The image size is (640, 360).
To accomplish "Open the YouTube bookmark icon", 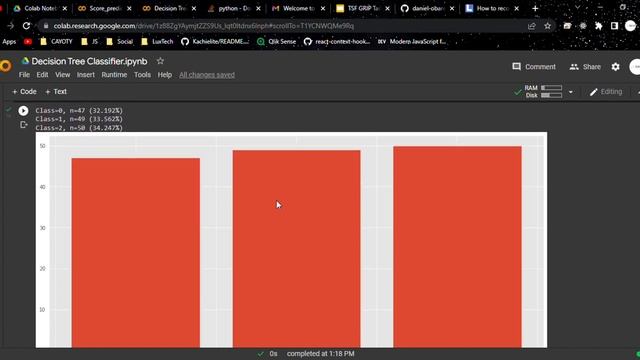I will [x=28, y=42].
